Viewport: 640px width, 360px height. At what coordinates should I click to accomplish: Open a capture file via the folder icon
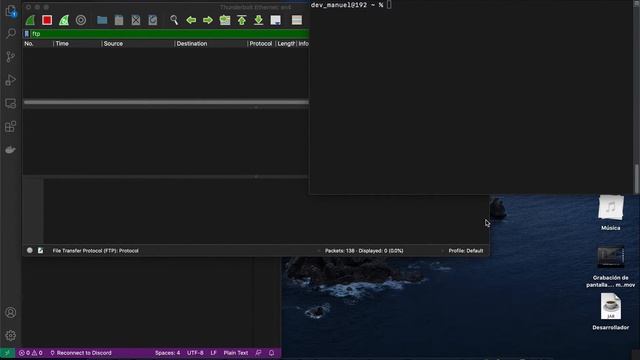[102, 20]
